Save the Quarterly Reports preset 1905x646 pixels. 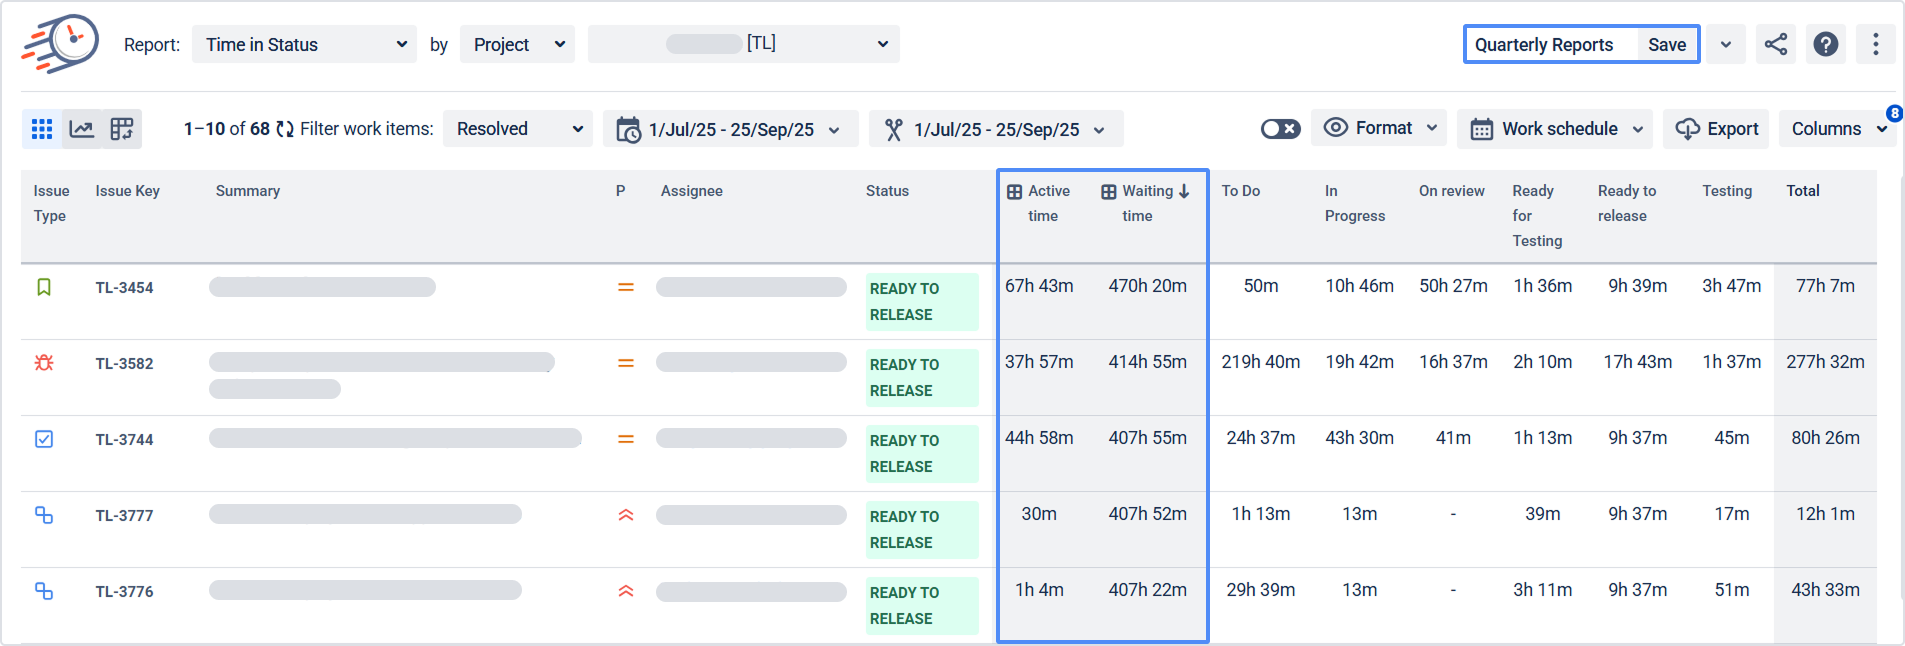click(1667, 45)
